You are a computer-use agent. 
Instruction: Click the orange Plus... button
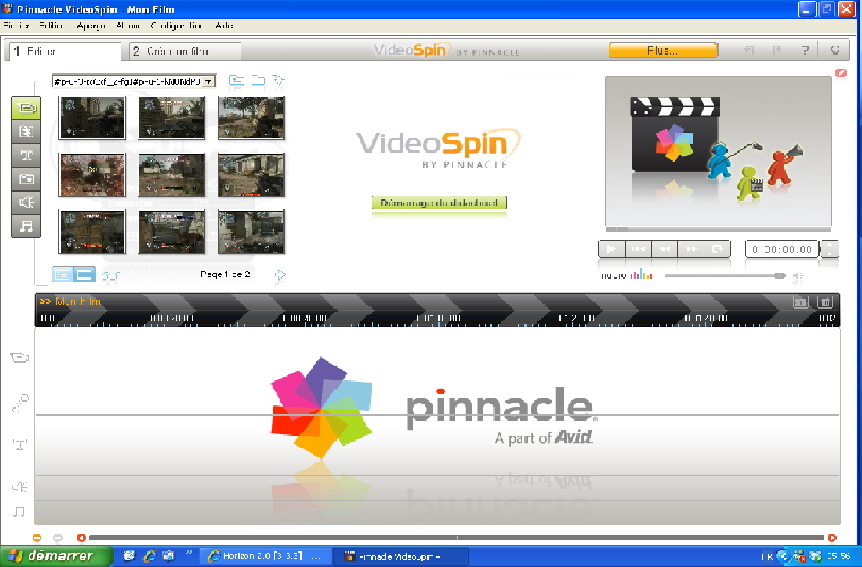663,51
